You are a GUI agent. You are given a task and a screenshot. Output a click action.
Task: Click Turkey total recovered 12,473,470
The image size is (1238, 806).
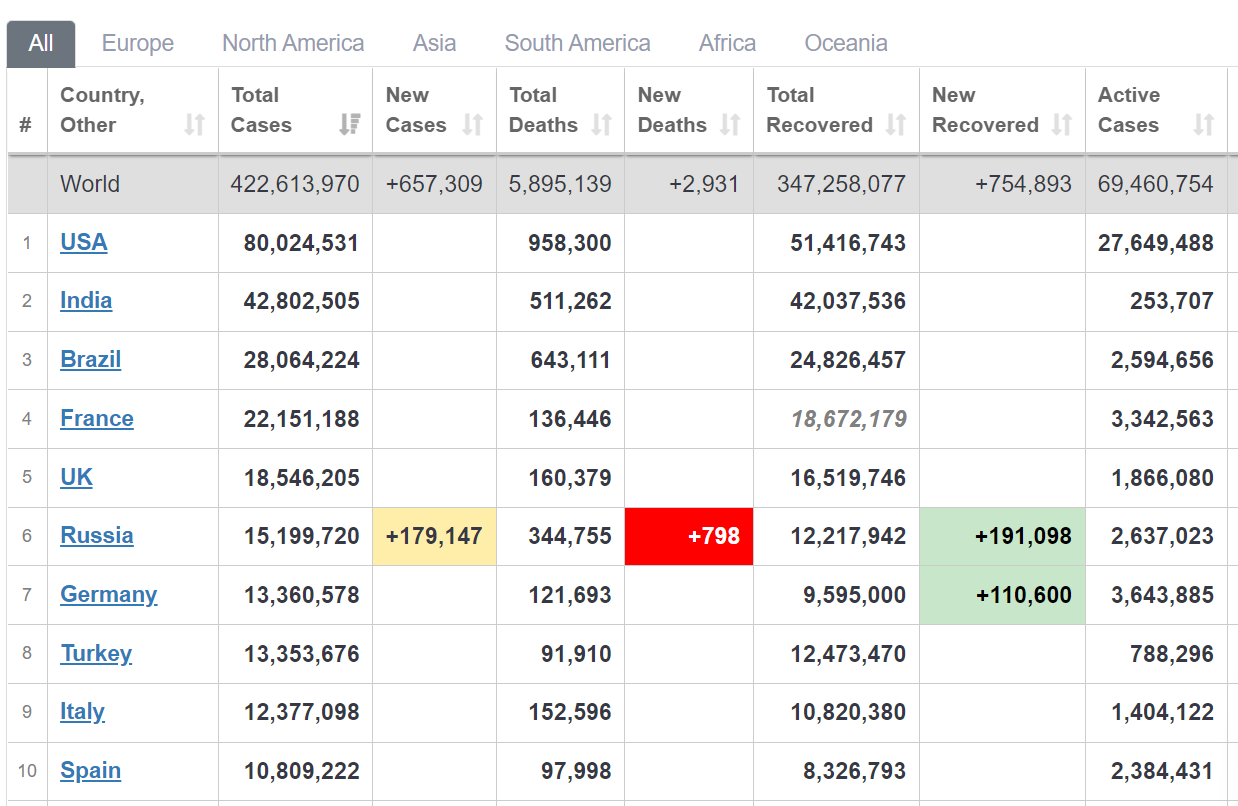[848, 654]
